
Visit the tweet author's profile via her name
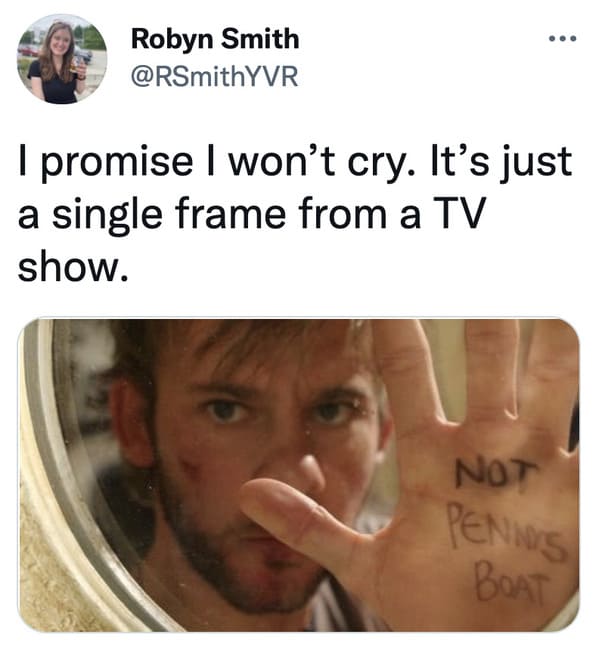click(215, 39)
